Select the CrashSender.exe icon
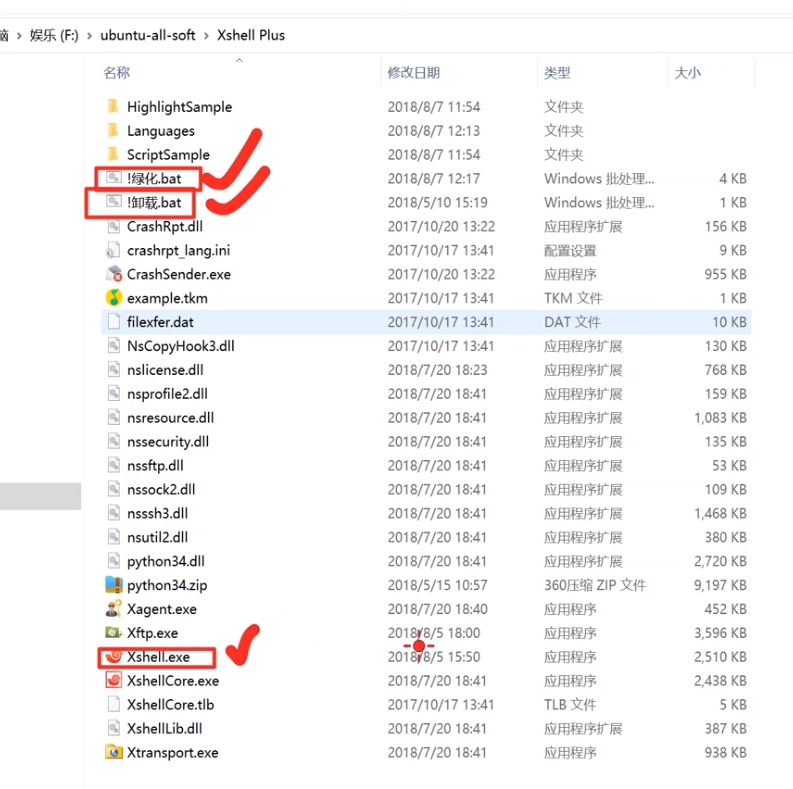This screenshot has width=793, height=789. coord(113,274)
